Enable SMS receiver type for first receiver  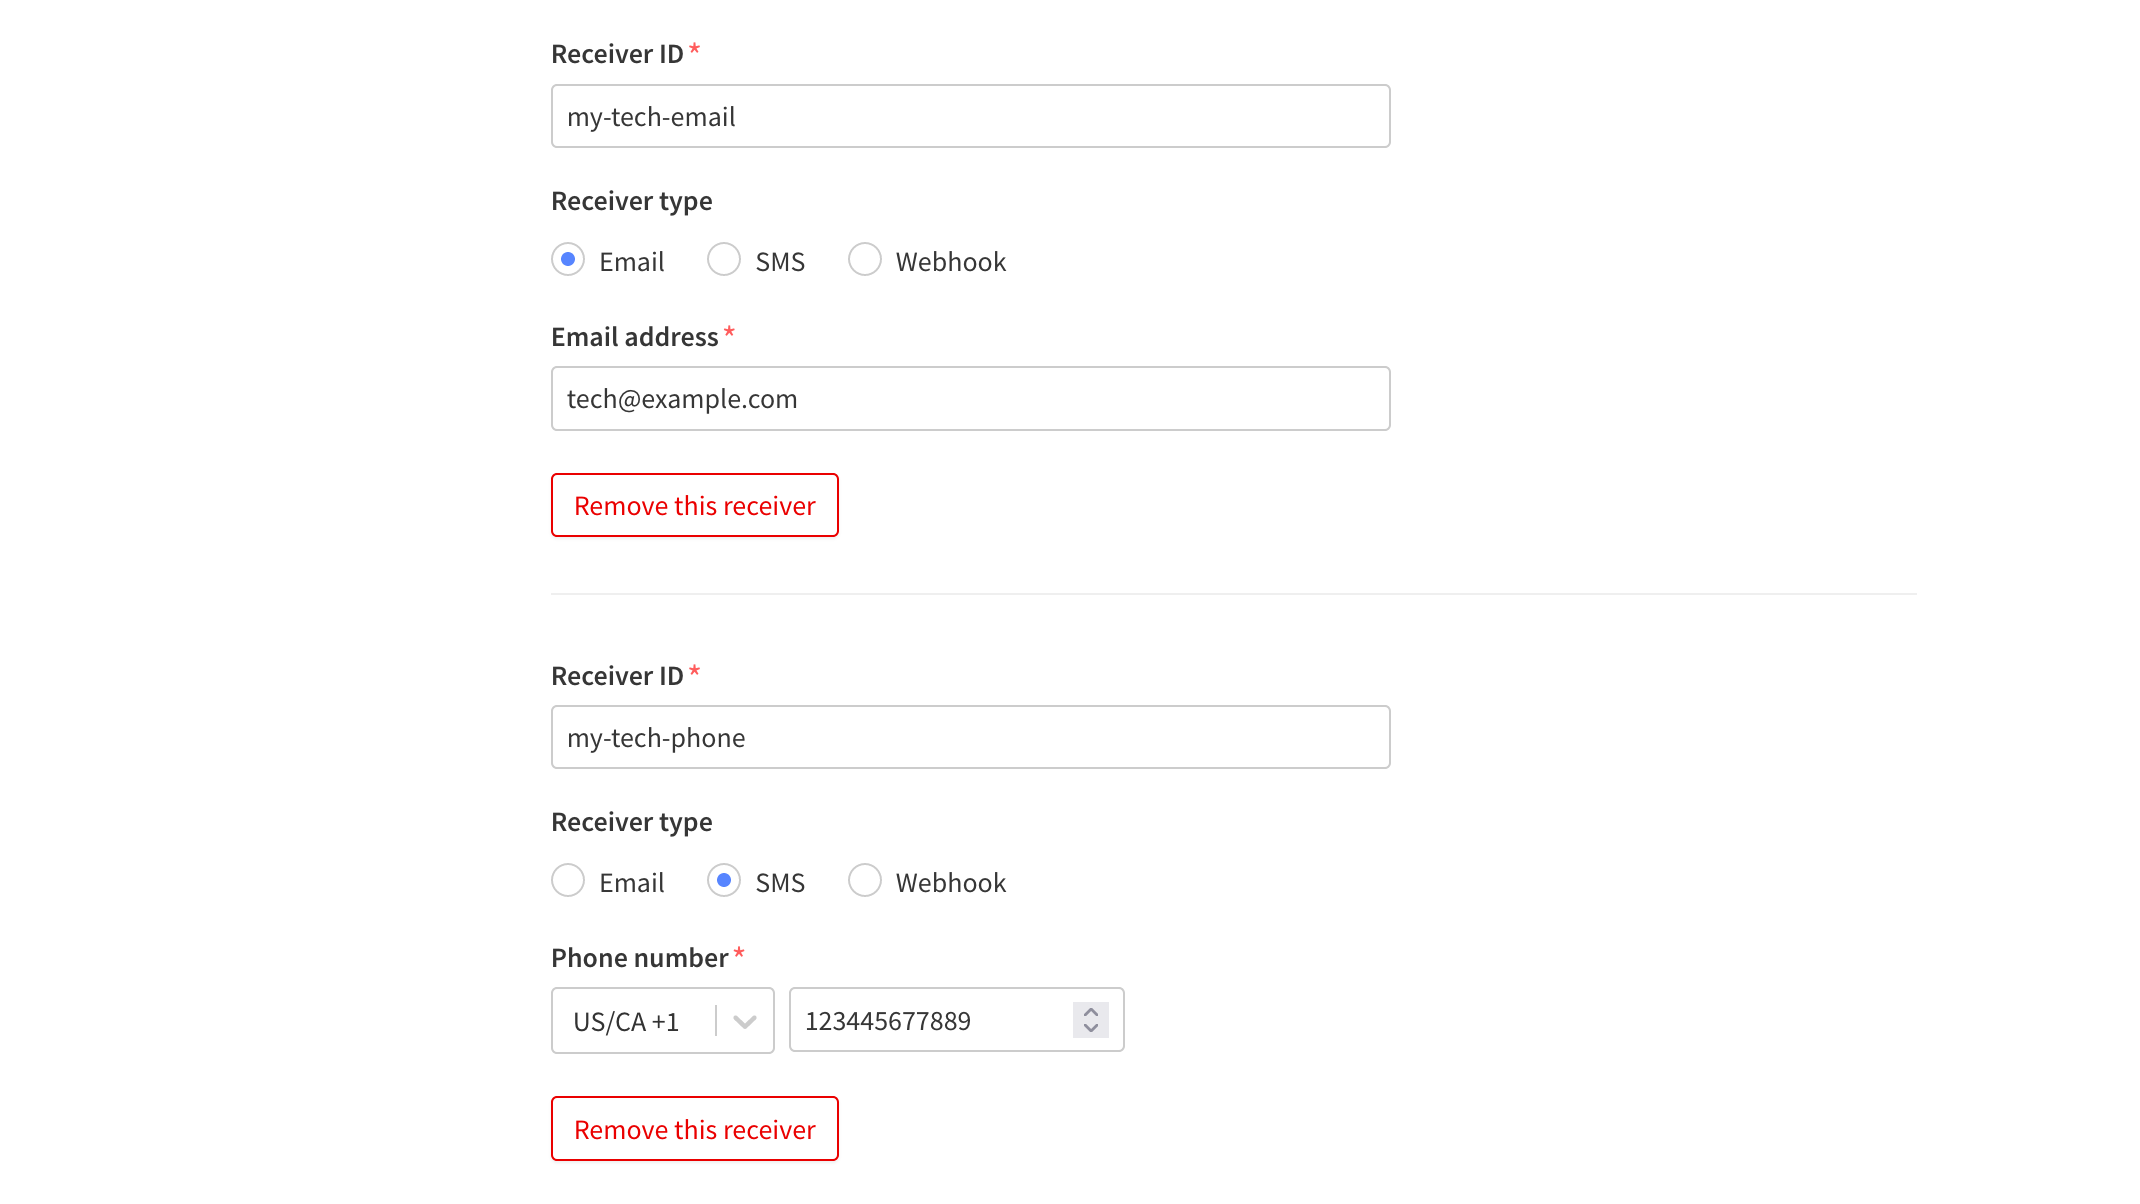pos(723,260)
